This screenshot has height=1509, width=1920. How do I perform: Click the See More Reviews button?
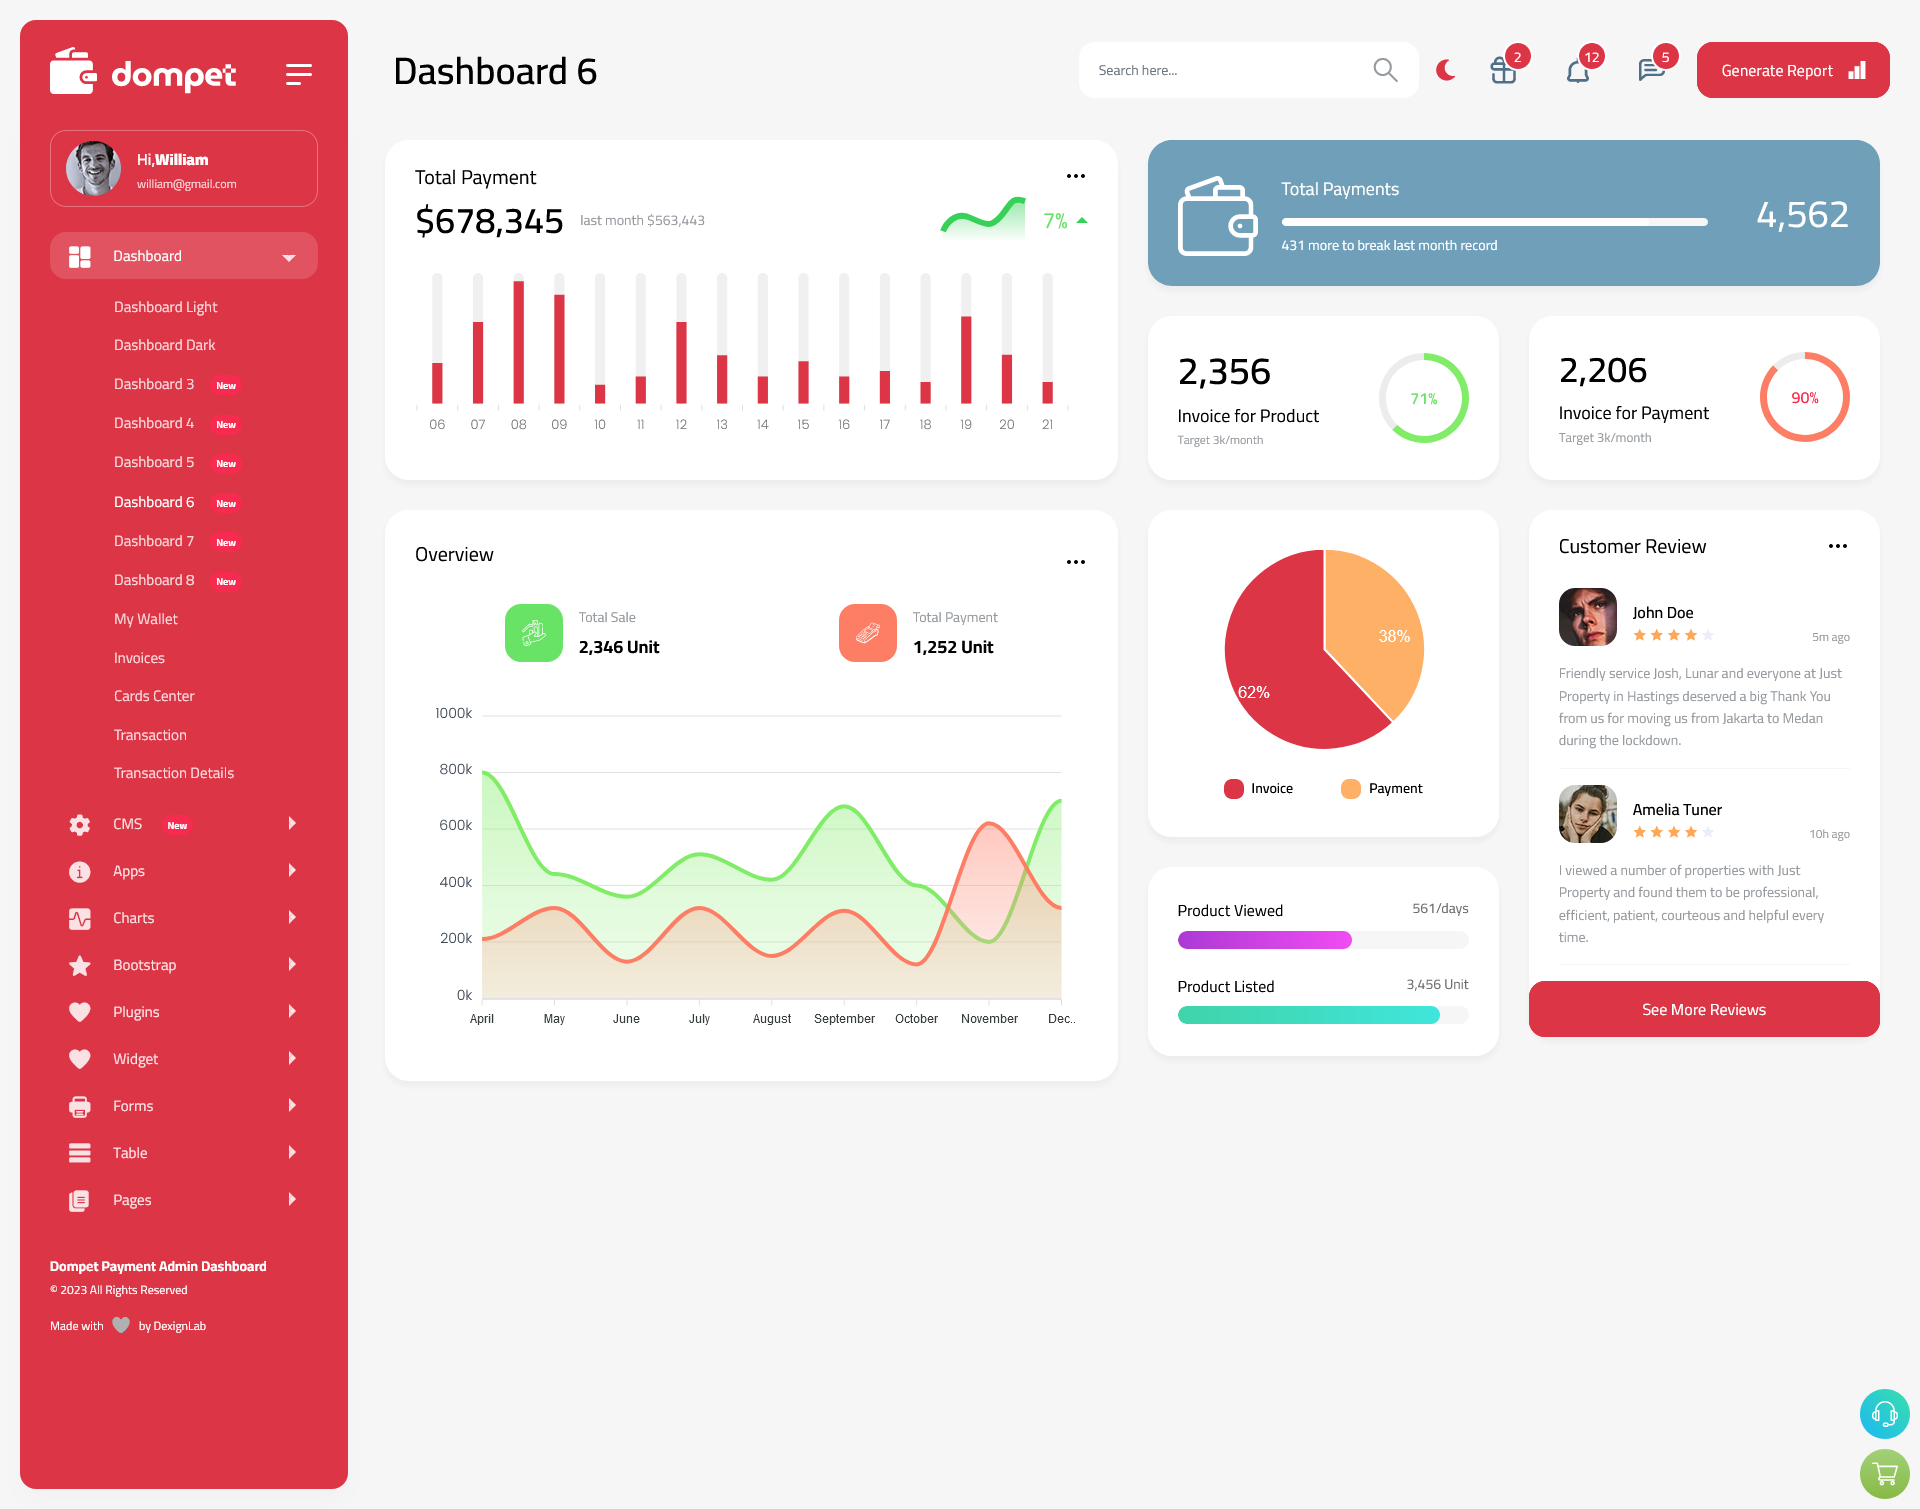(x=1703, y=1009)
